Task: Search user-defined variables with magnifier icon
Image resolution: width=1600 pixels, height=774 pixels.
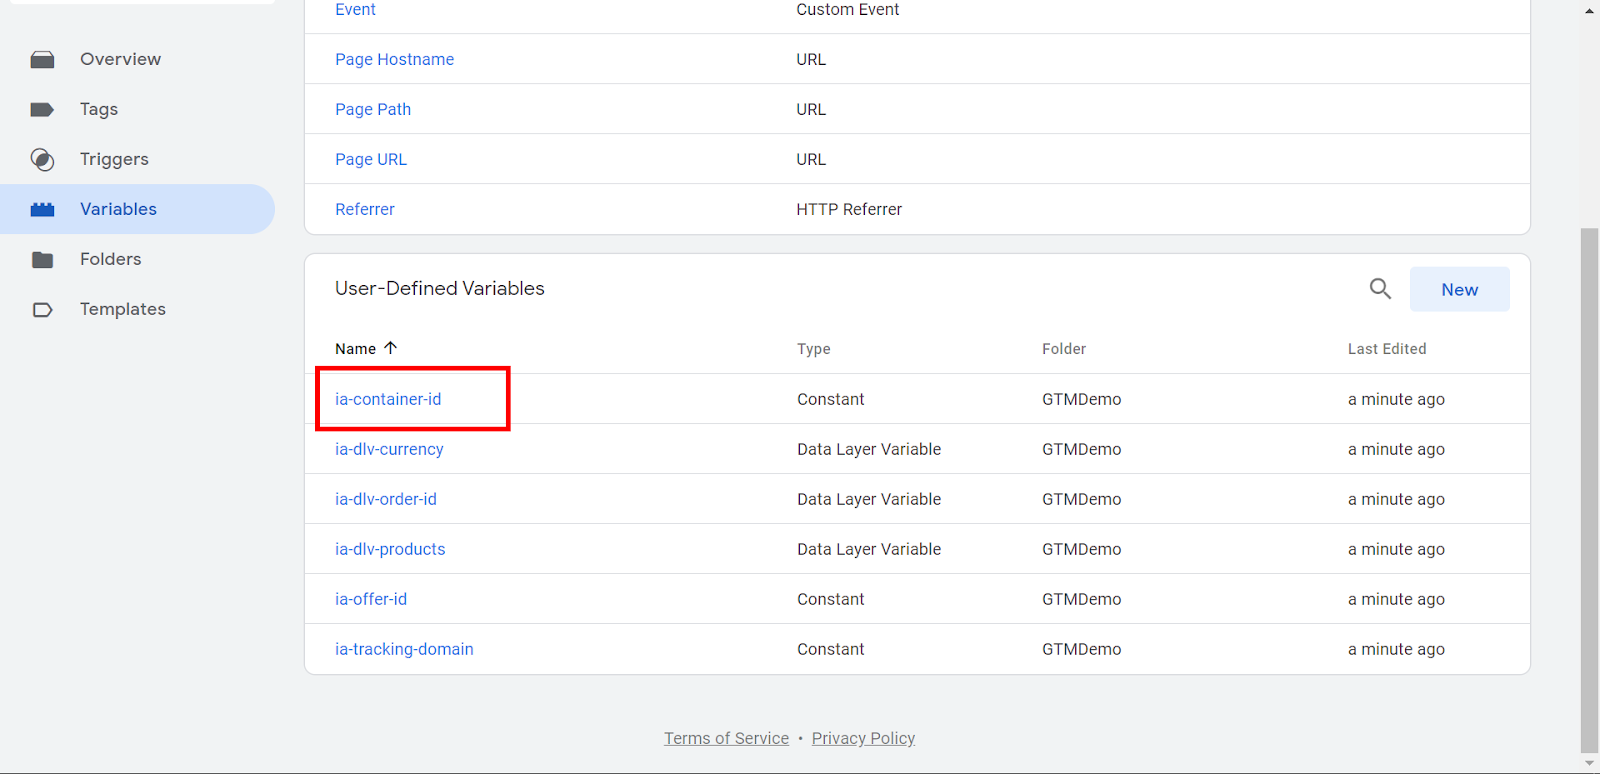Action: coord(1380,289)
